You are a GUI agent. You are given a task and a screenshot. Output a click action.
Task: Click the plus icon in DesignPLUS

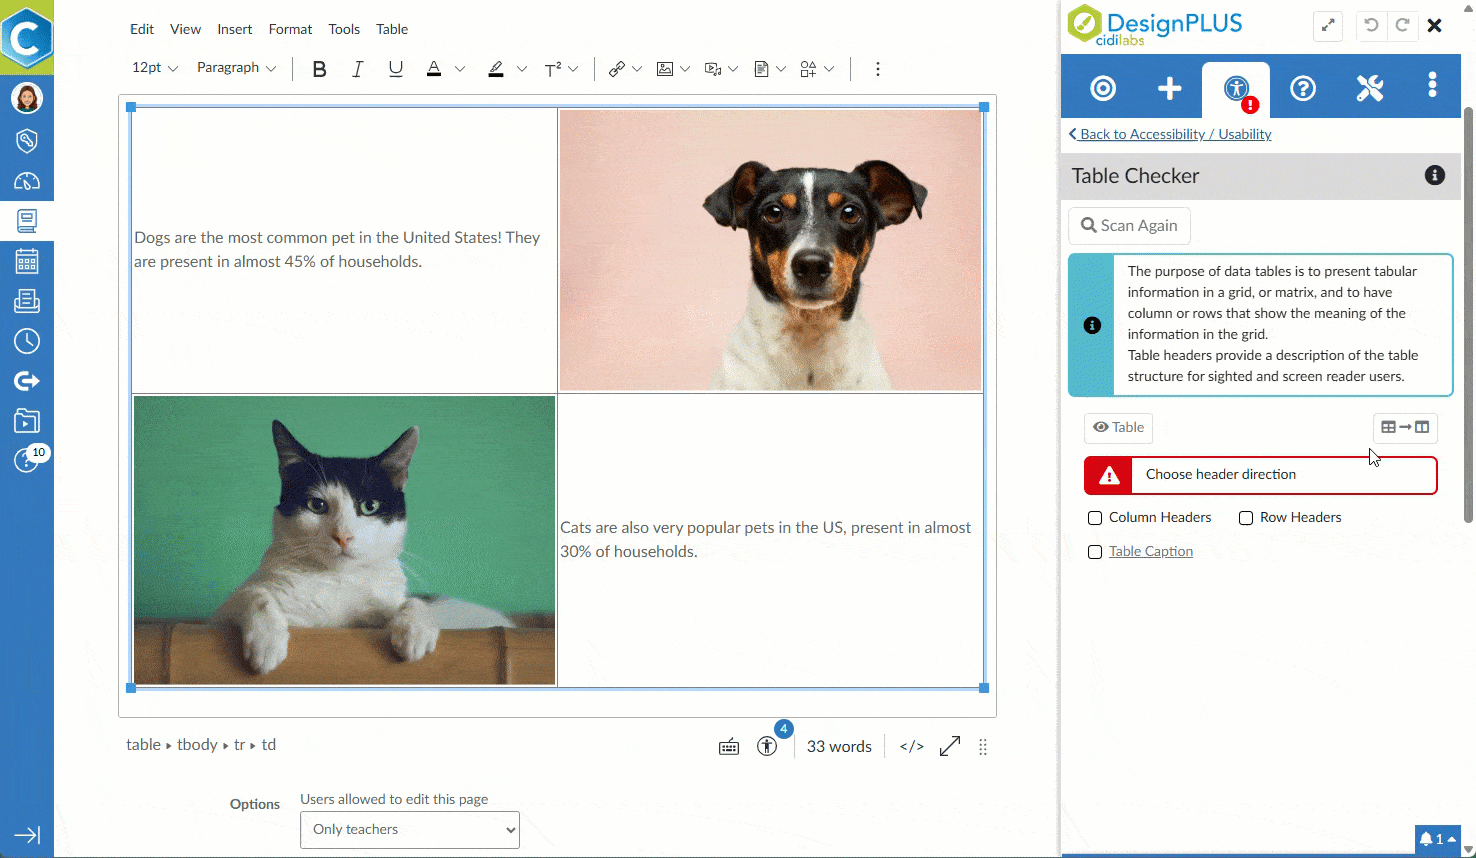click(x=1169, y=89)
